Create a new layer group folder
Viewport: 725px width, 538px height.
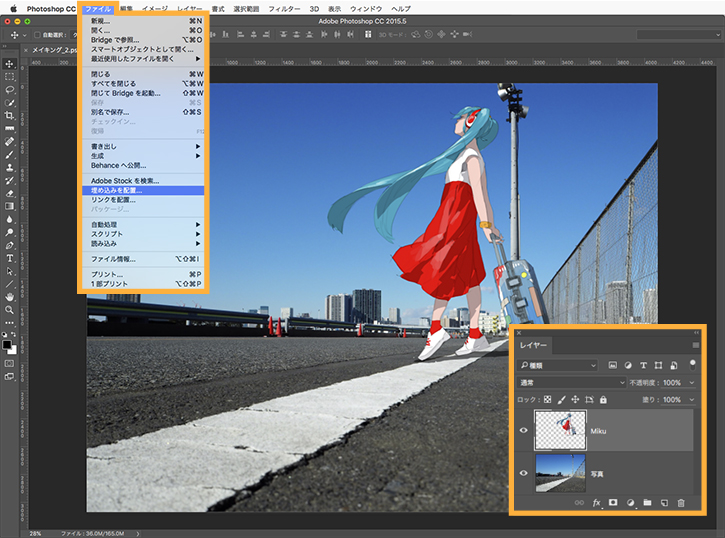click(x=647, y=502)
